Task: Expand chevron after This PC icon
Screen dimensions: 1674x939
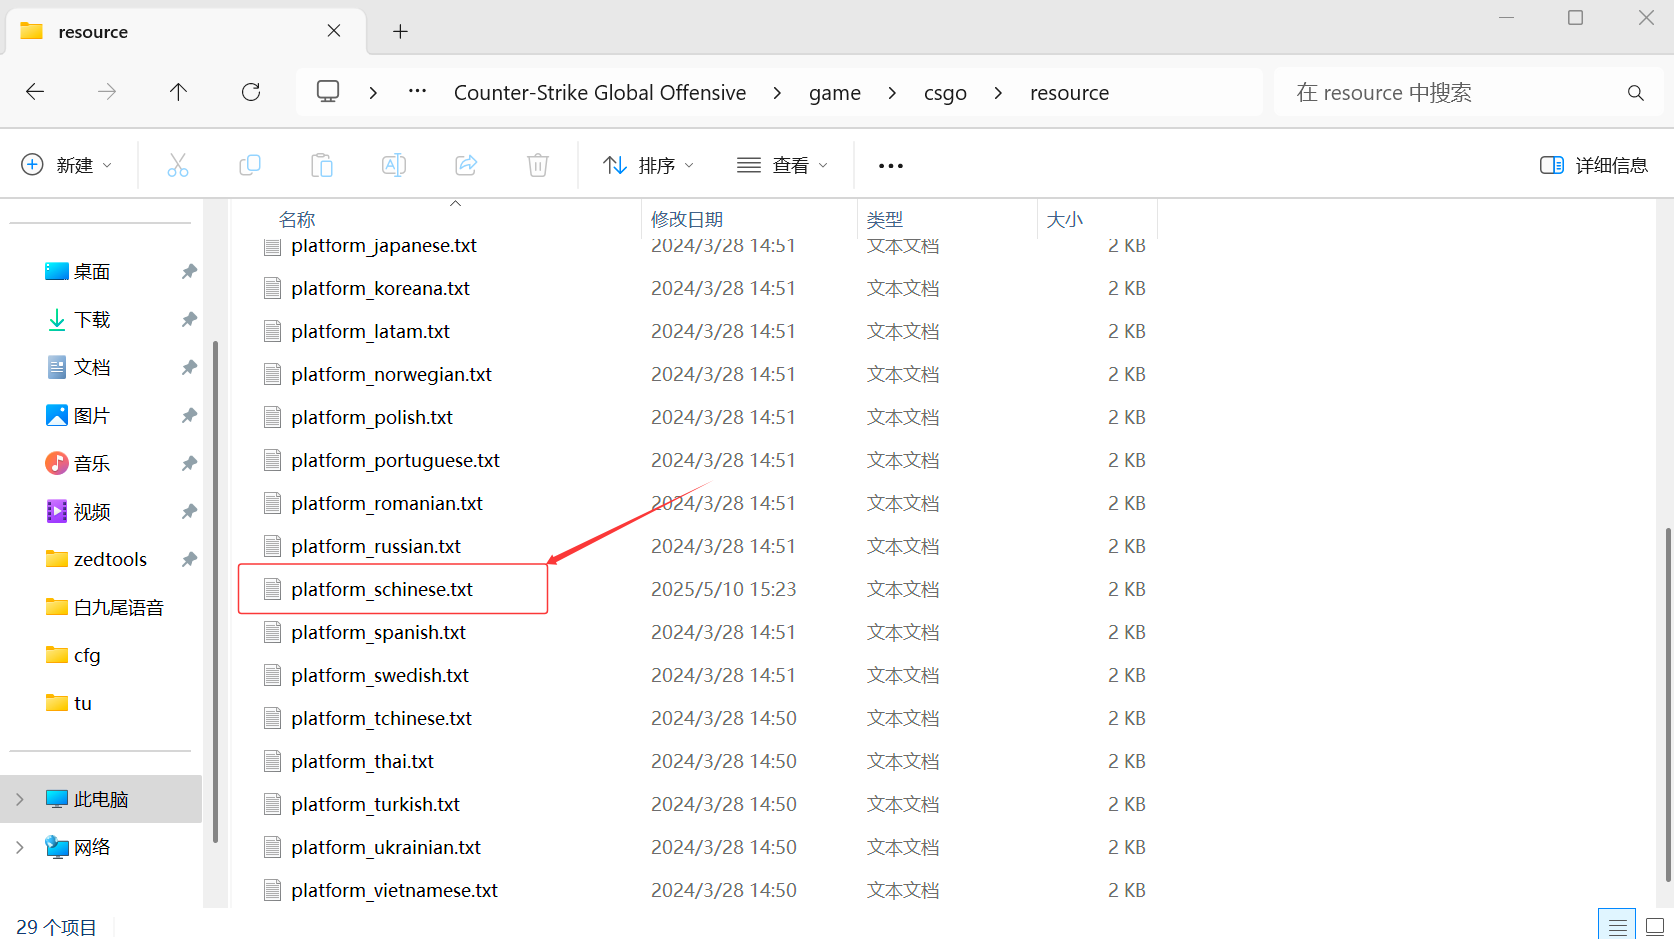Action: (x=373, y=93)
